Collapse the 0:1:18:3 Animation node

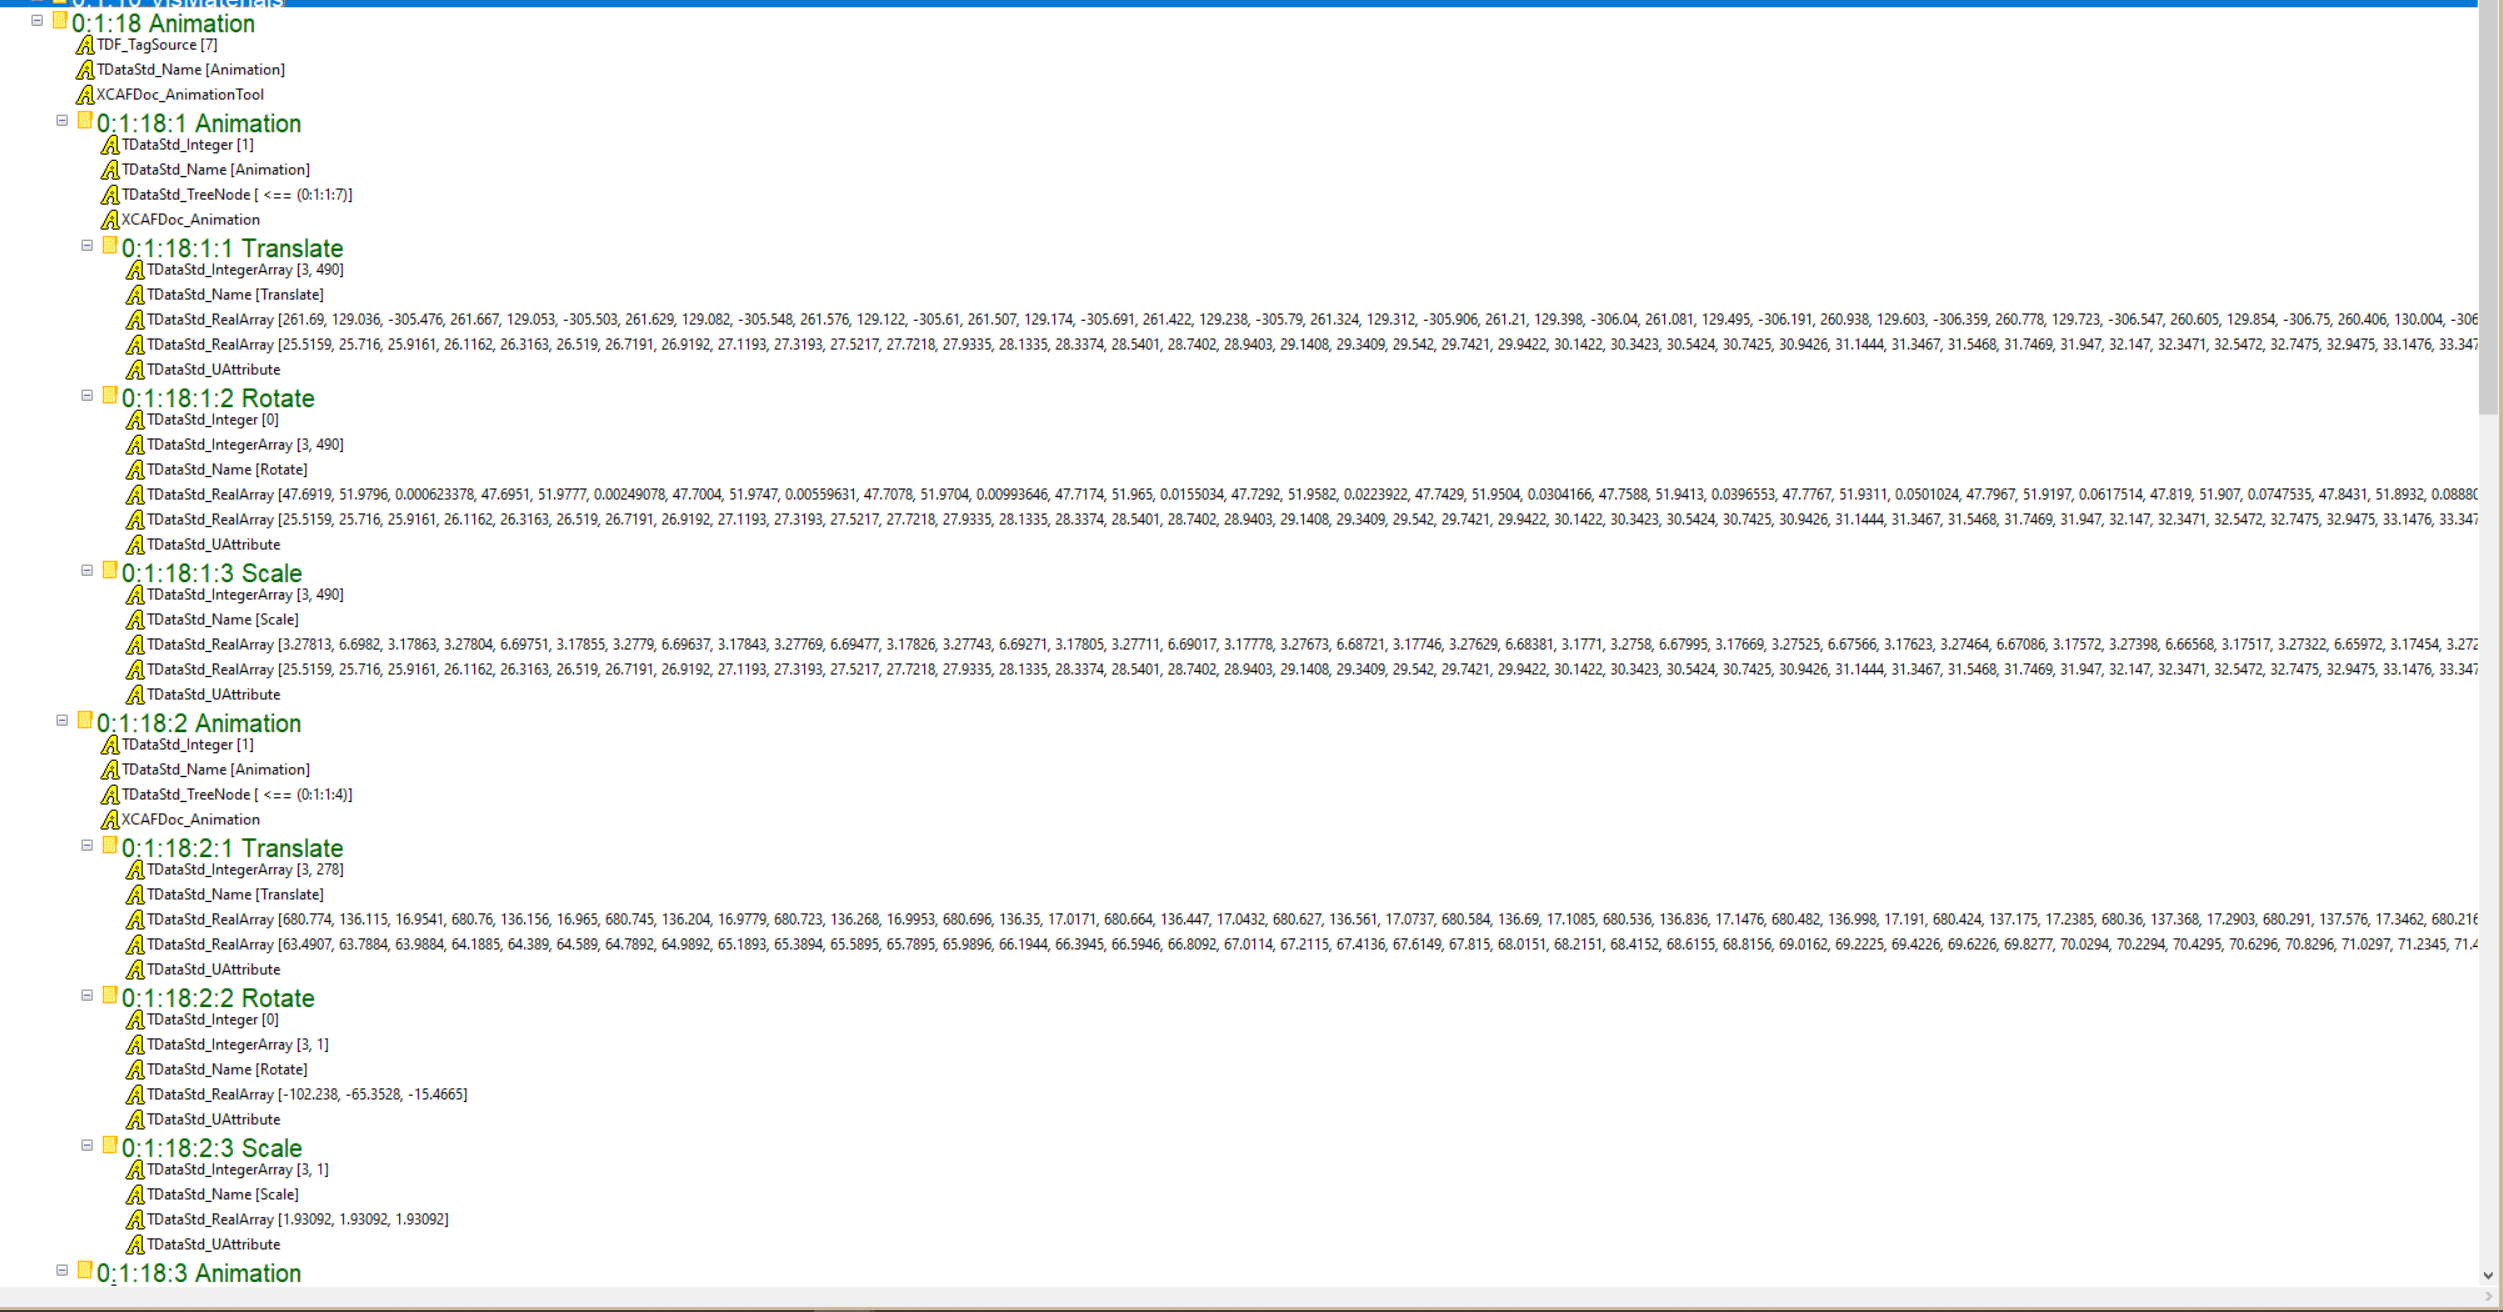(x=62, y=1271)
